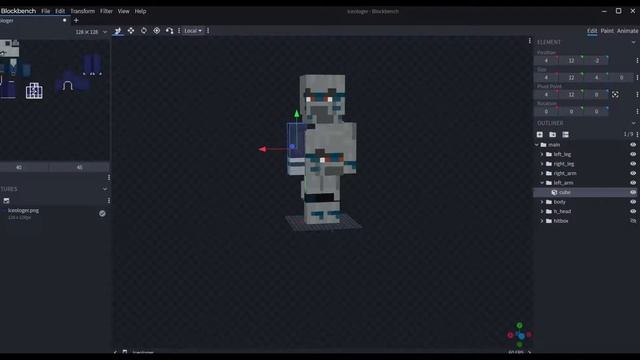Switch to Edit mode
The height and width of the screenshot is (360, 640).
(592, 31)
